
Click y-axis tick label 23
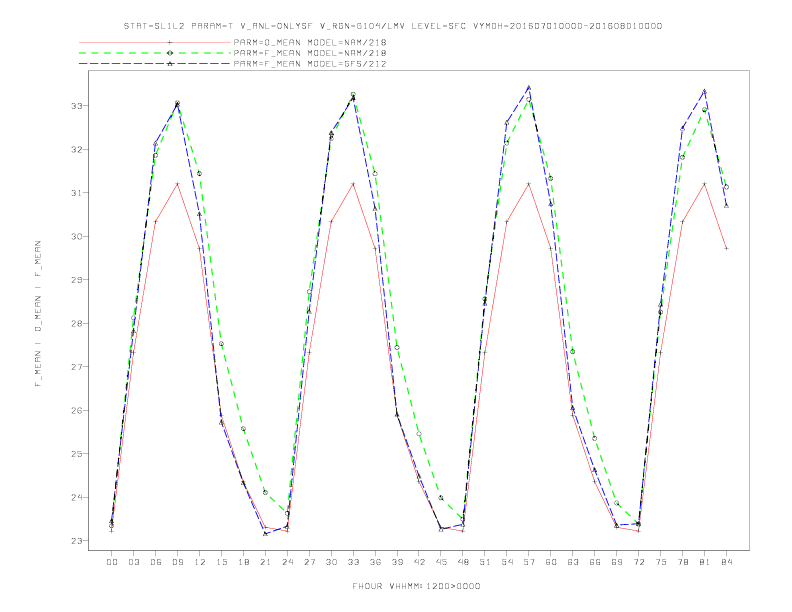[x=77, y=541]
